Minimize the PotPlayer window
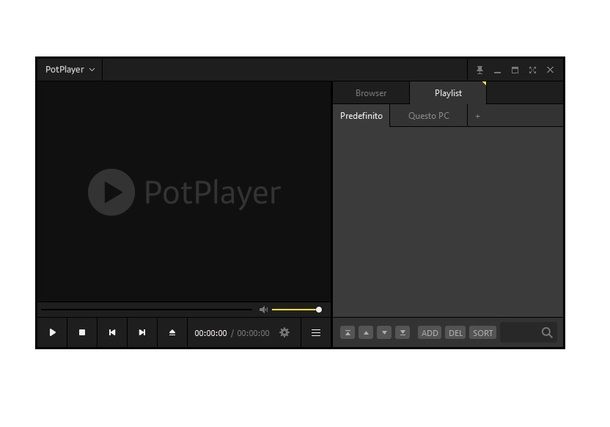This screenshot has height=427, width=610. tap(497, 71)
